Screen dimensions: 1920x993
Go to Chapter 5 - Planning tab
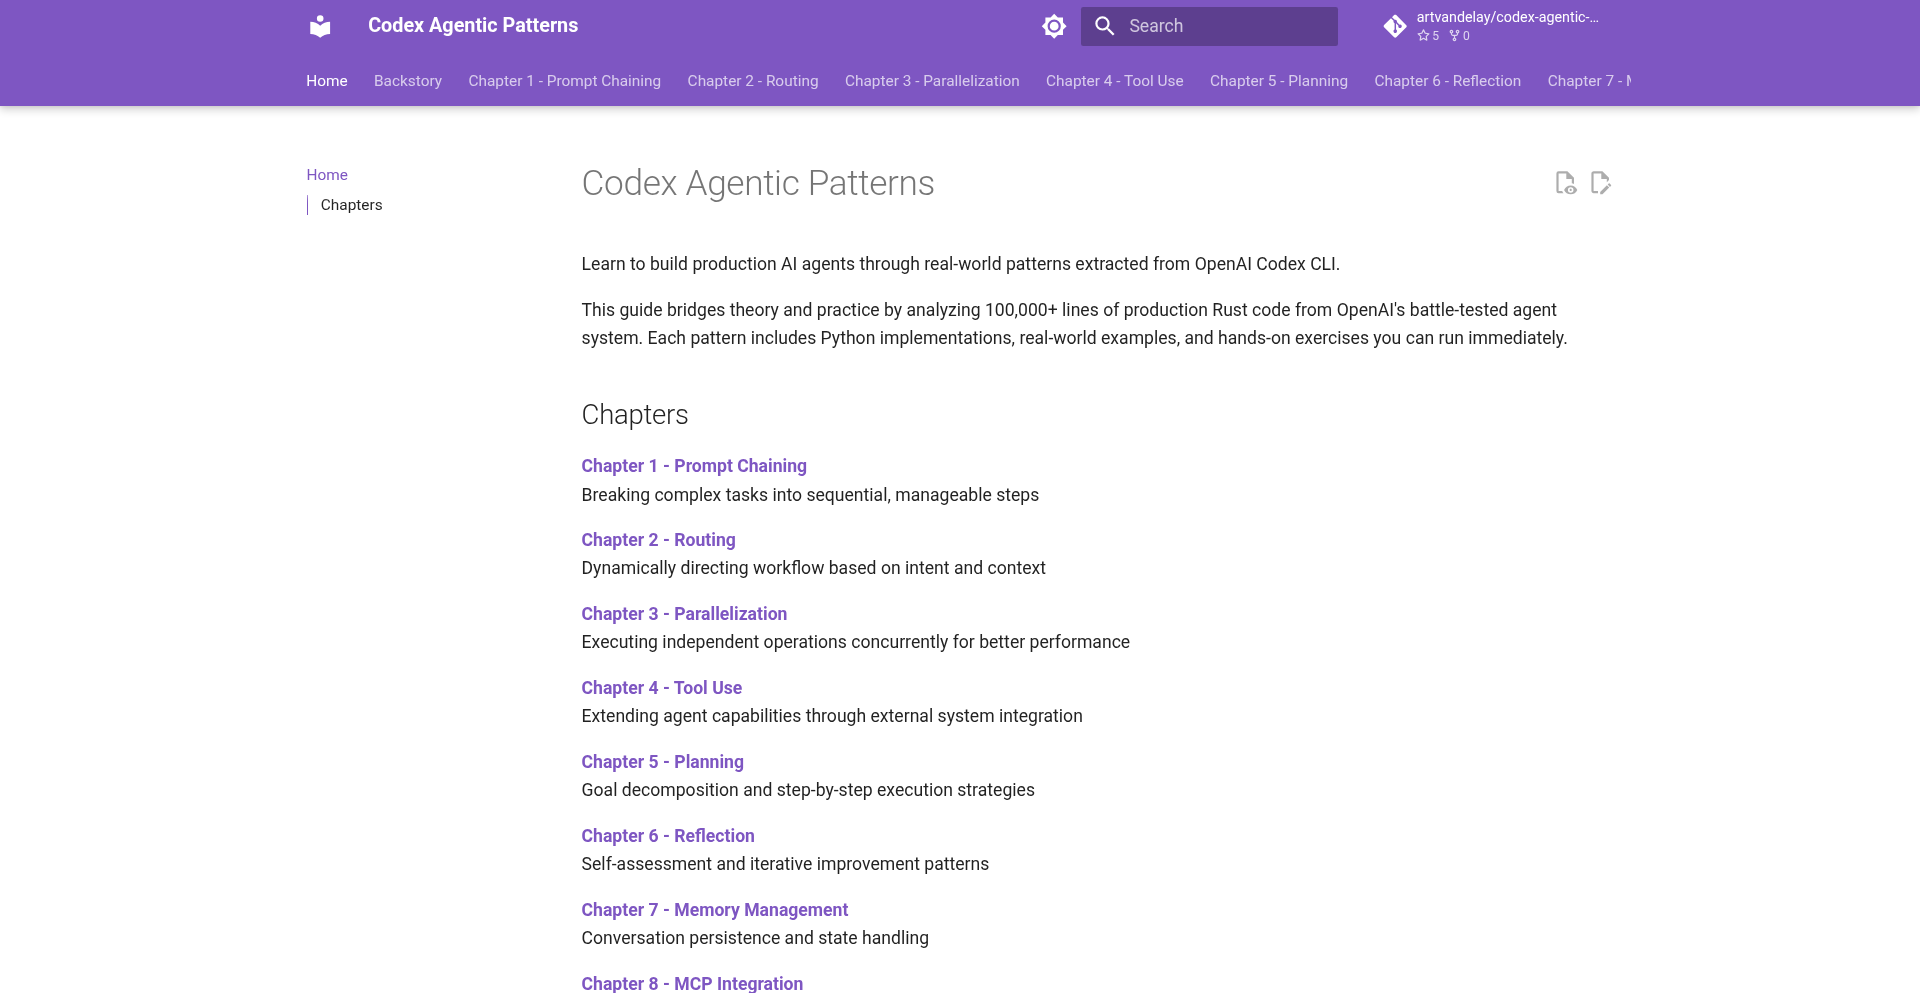point(1278,81)
